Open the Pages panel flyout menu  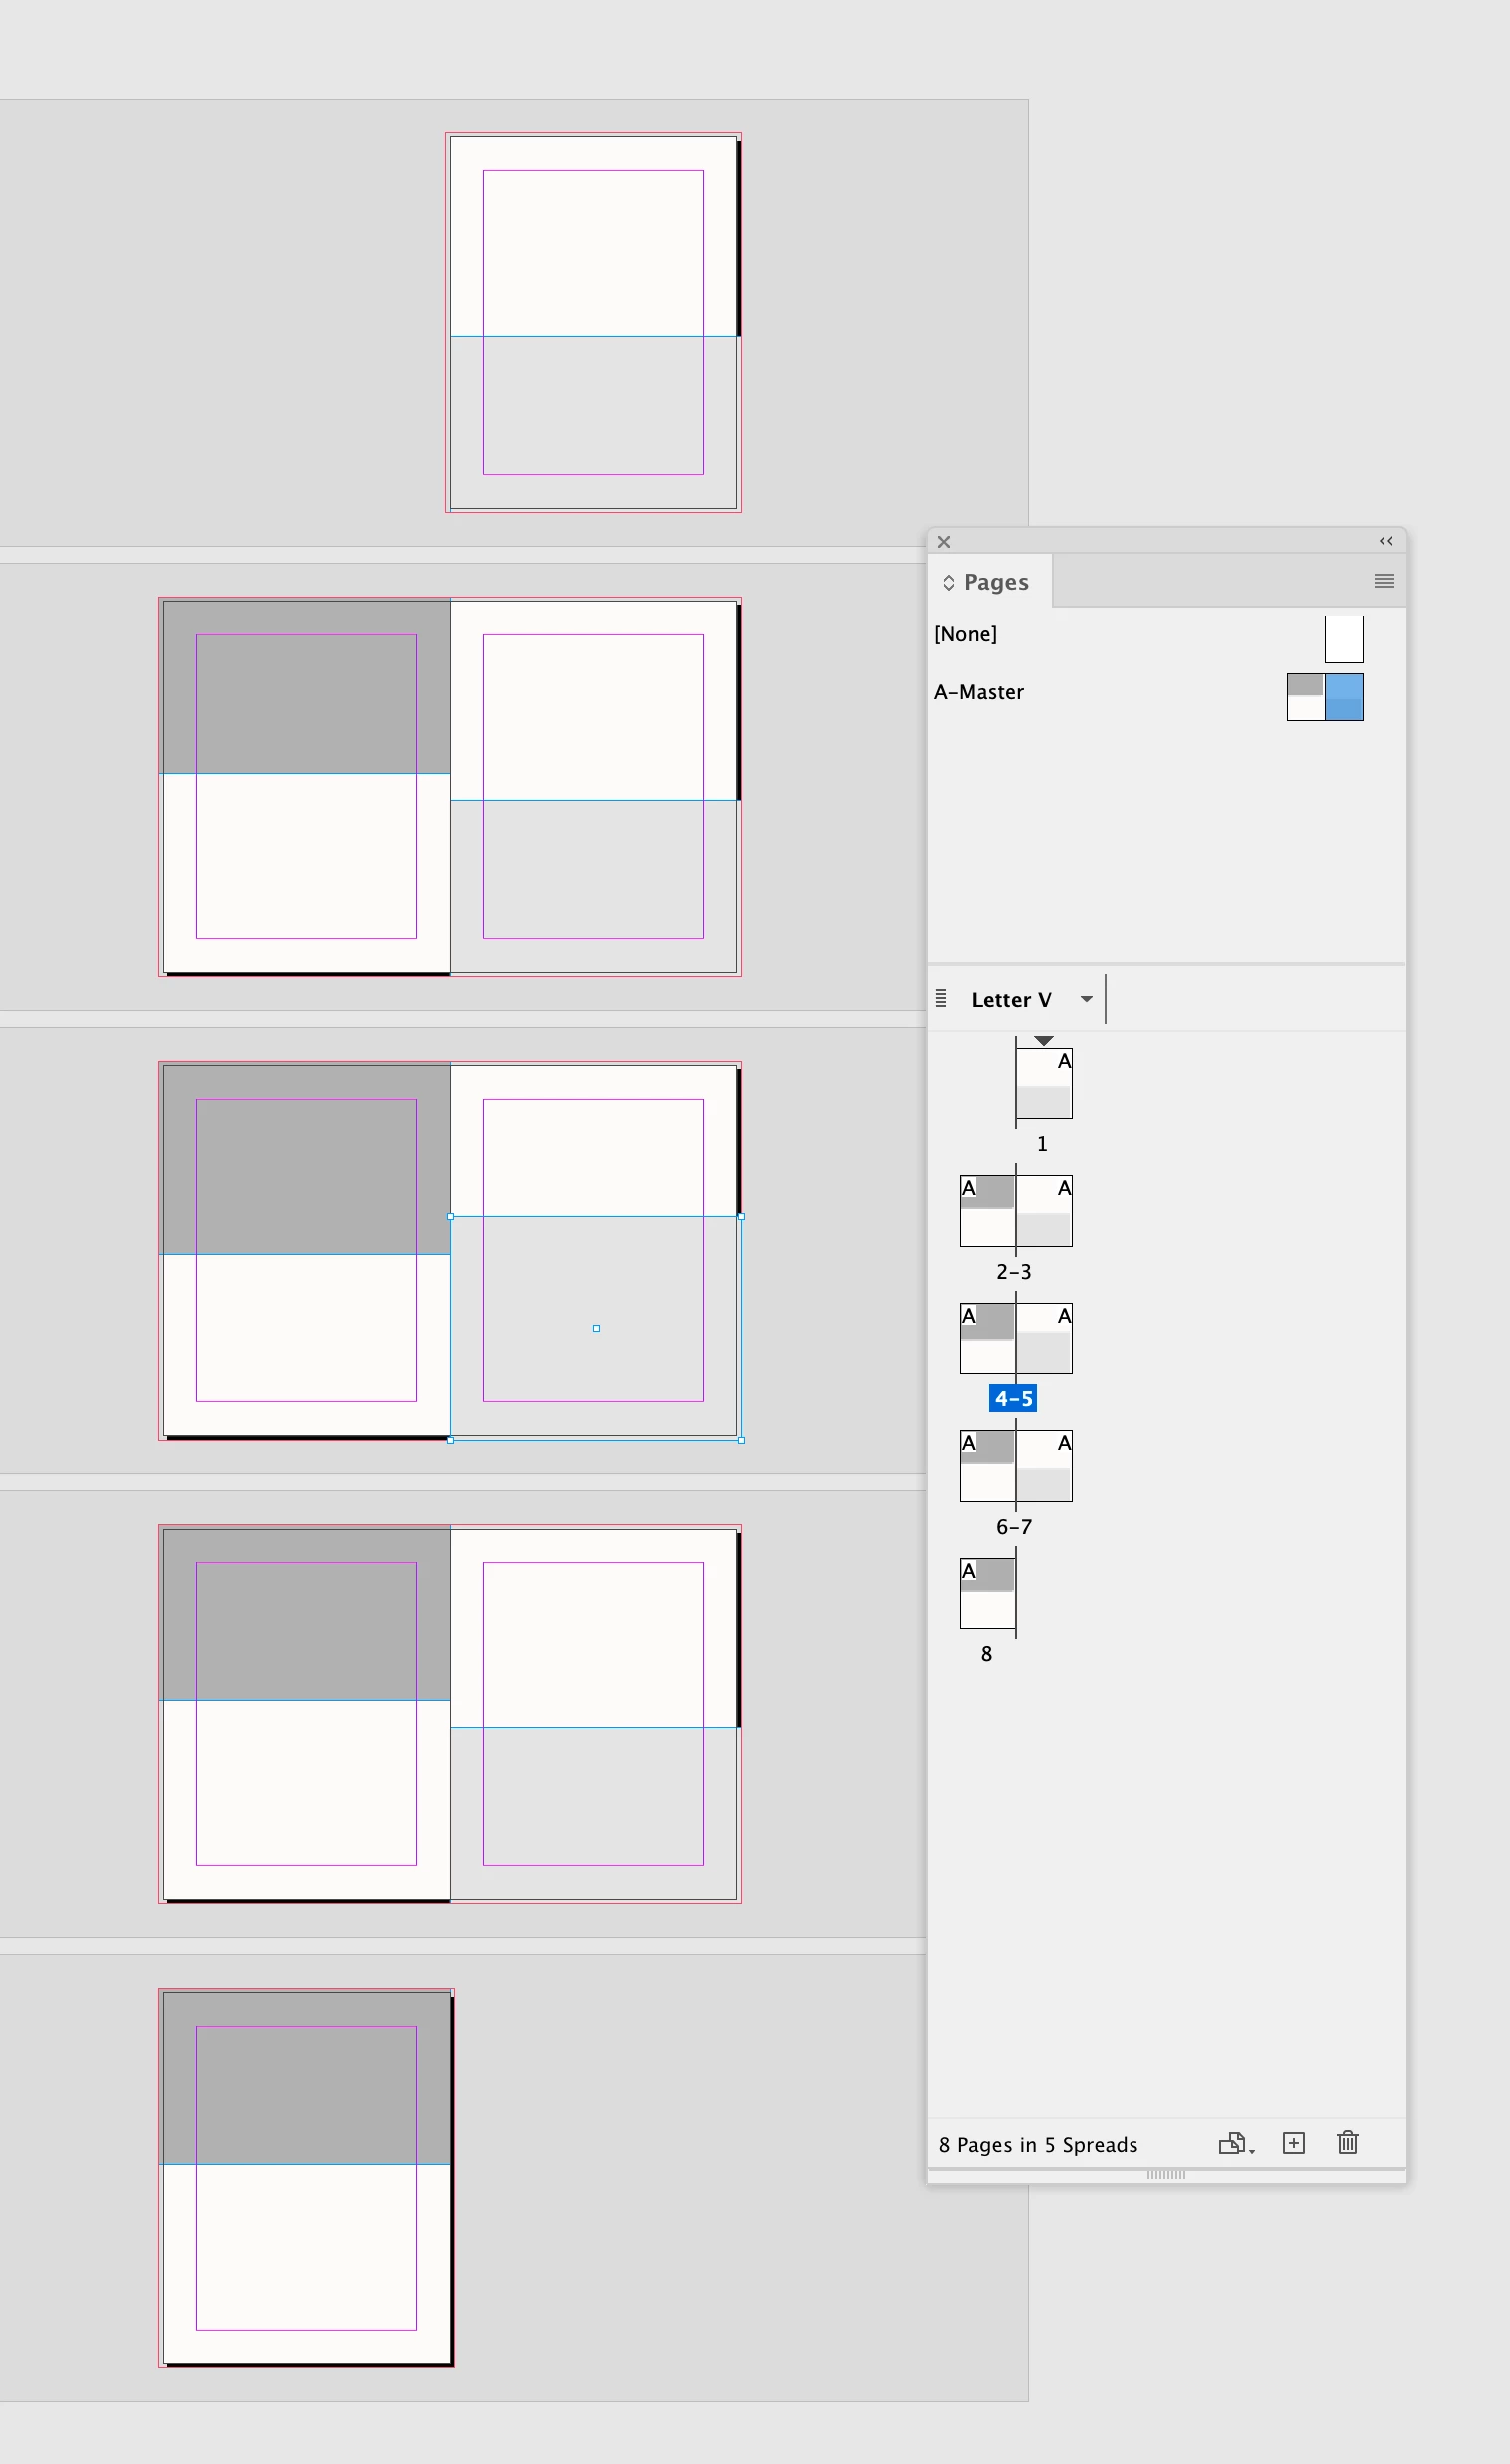point(1384,581)
